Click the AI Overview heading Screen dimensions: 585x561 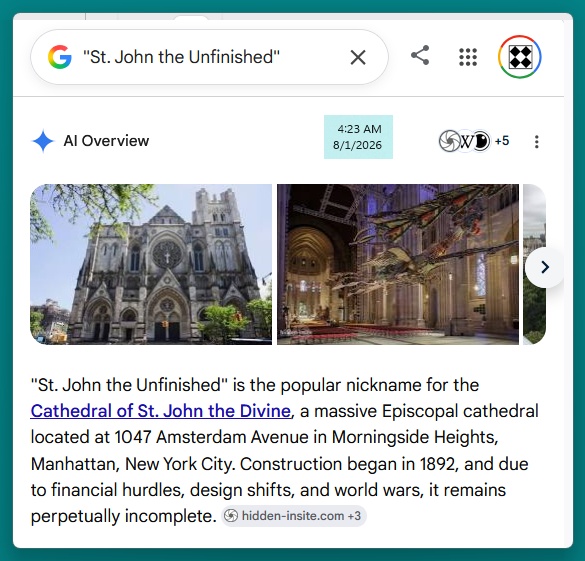[x=106, y=141]
